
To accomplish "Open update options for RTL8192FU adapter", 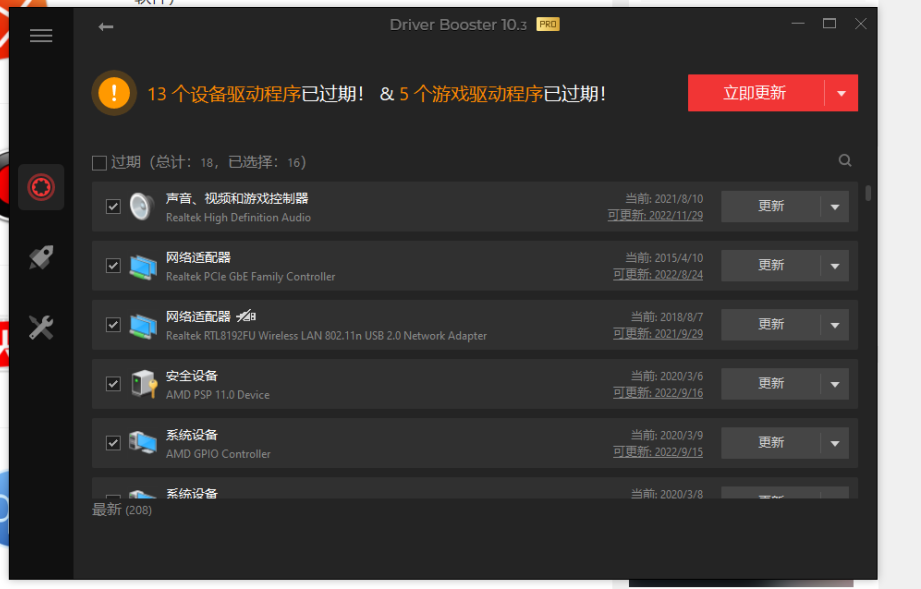I will coord(835,325).
